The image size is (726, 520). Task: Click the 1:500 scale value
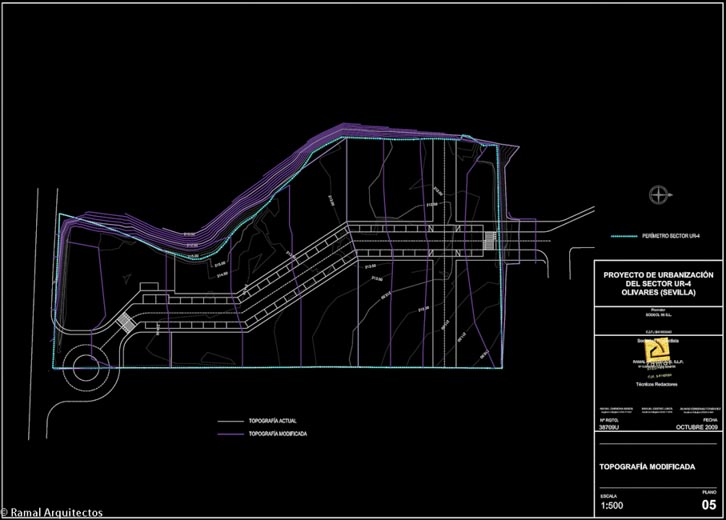coord(609,506)
